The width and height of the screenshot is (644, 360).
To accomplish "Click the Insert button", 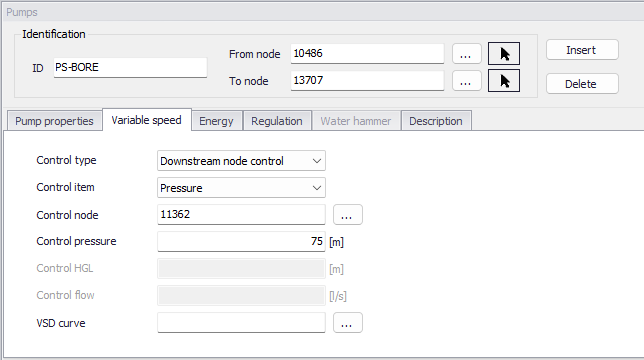I will coord(582,50).
